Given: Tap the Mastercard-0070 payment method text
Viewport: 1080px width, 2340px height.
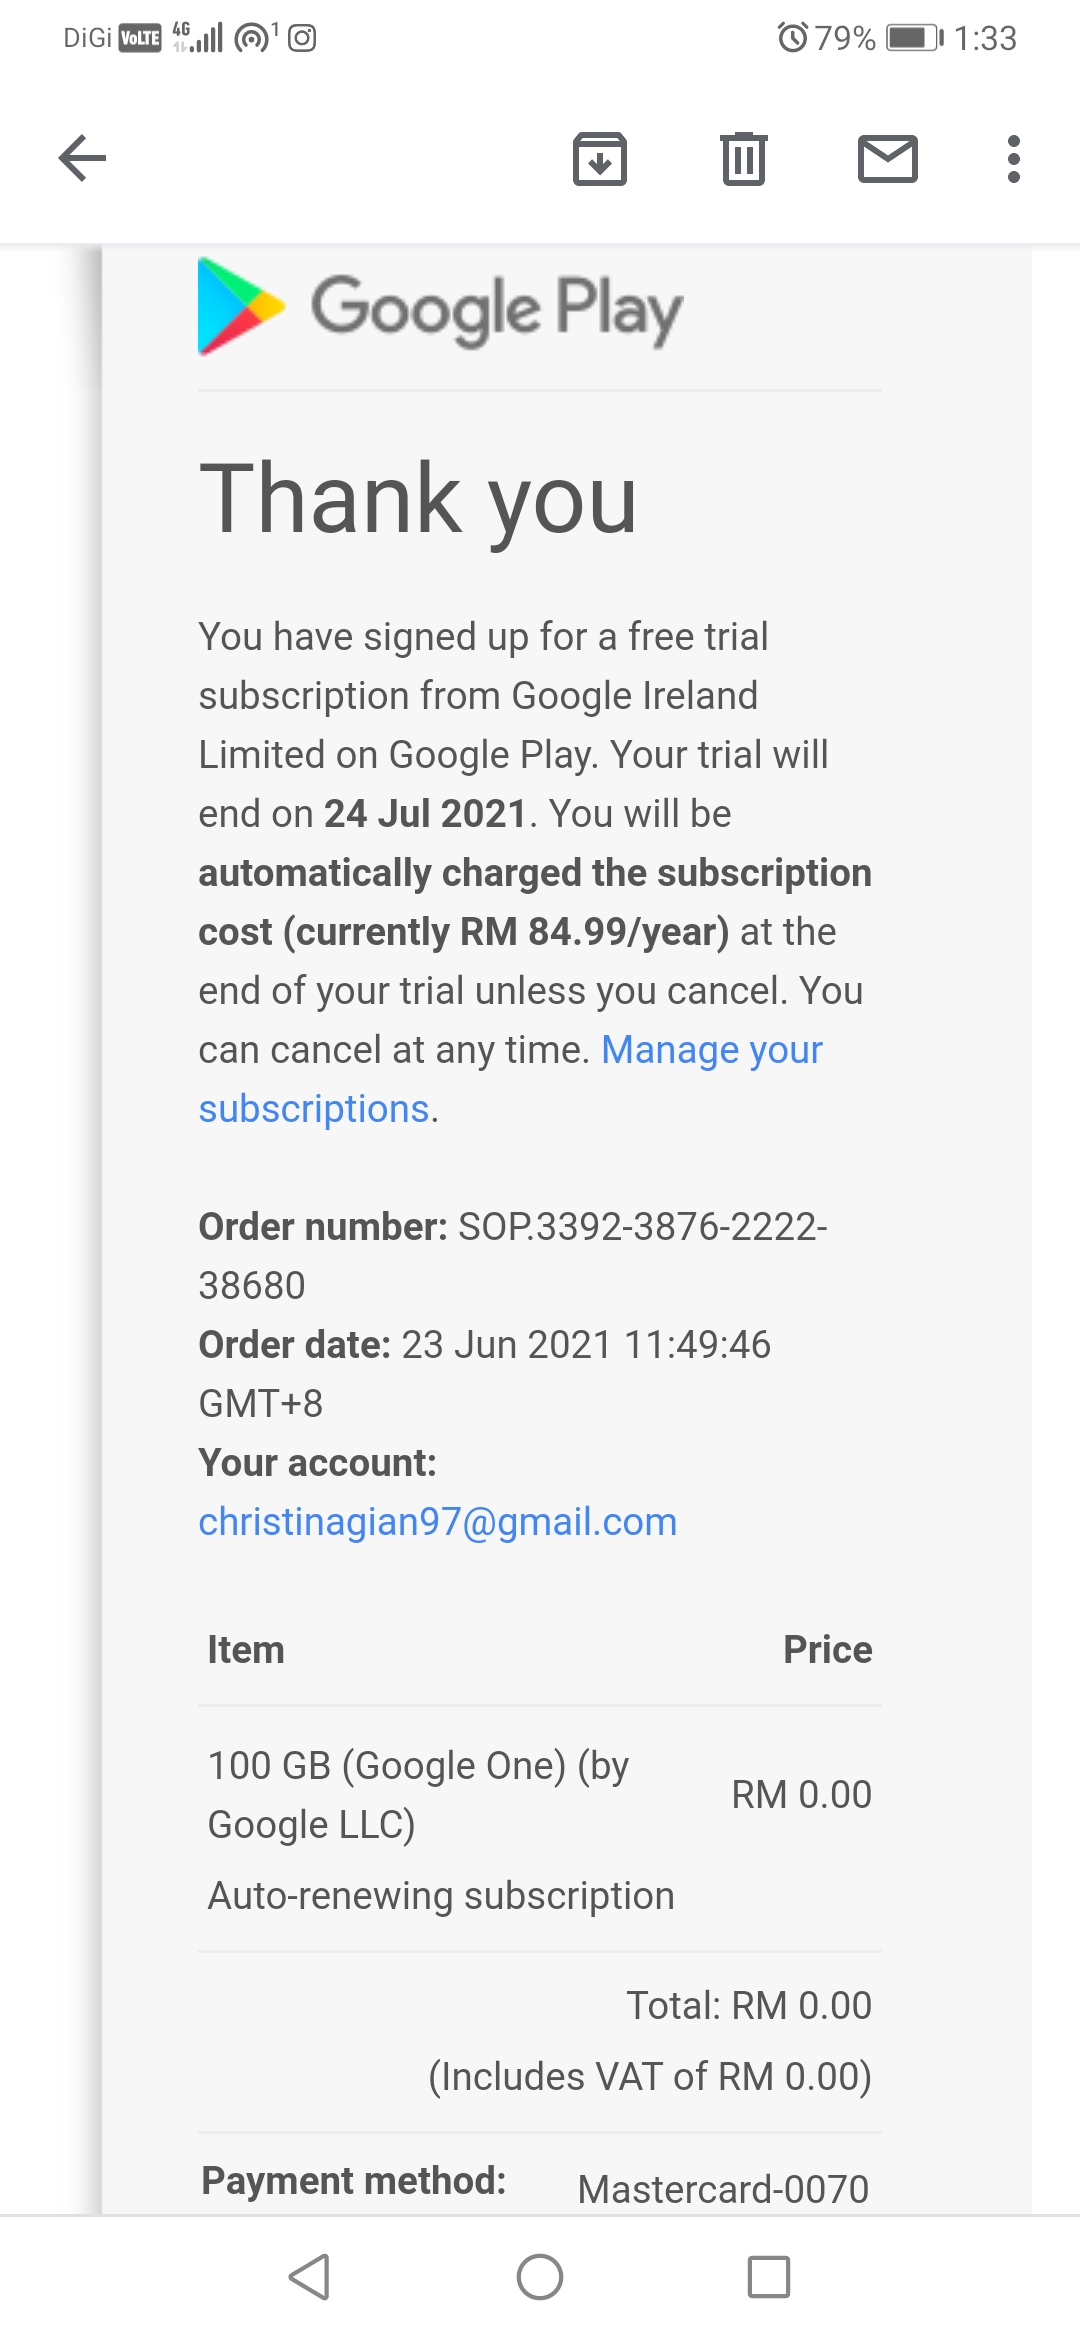Looking at the screenshot, I should pos(723,2189).
